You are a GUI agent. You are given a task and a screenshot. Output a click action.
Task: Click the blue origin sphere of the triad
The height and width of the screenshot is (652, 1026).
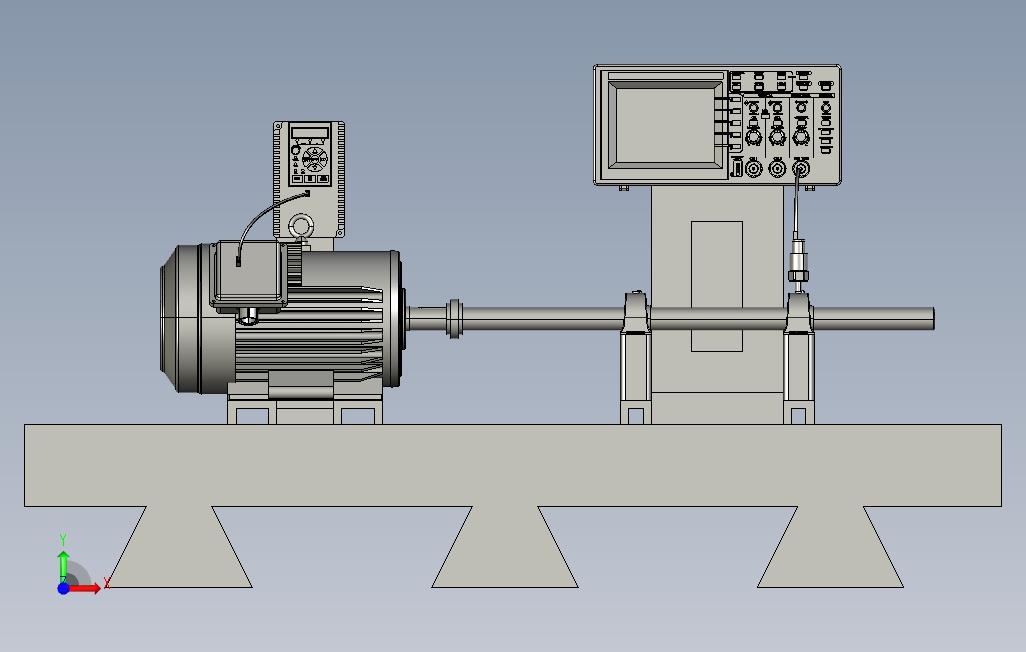point(63,588)
